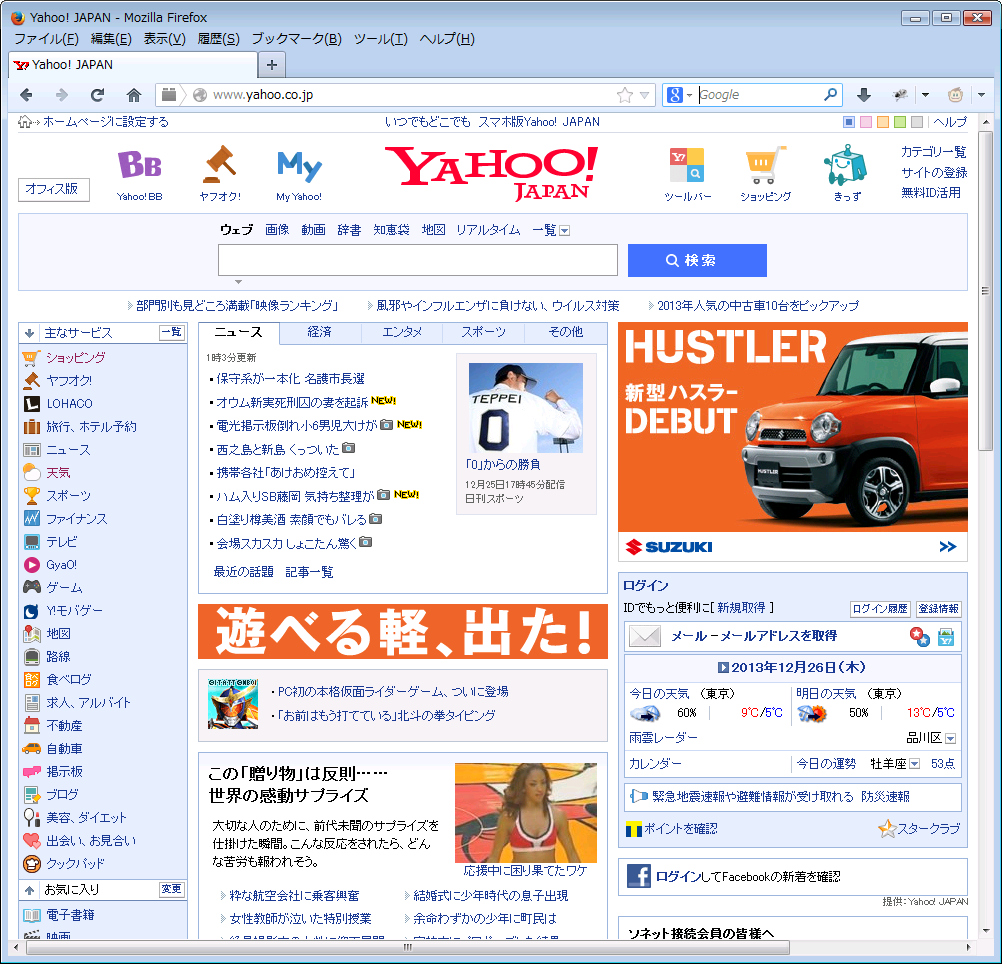Click the オフィス版 button
This screenshot has height=964, width=1002.
[54, 189]
